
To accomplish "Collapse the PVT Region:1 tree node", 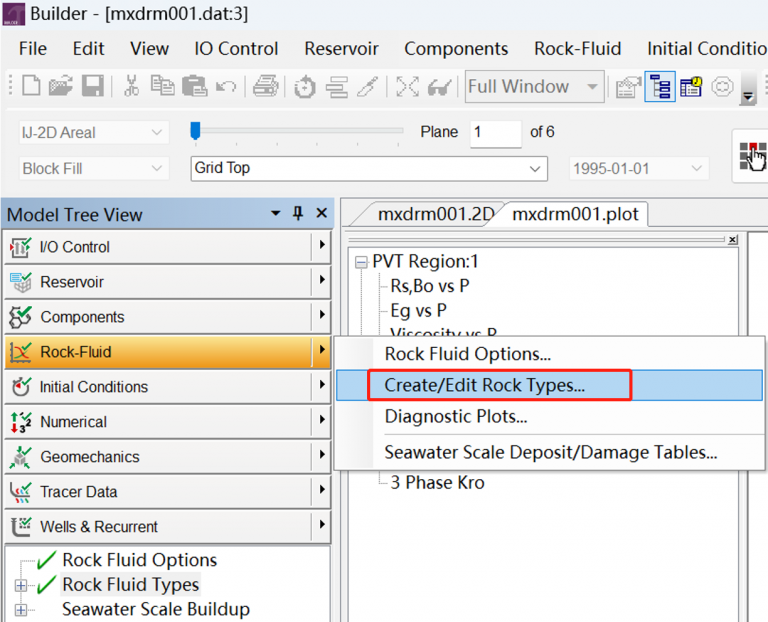I will [361, 262].
